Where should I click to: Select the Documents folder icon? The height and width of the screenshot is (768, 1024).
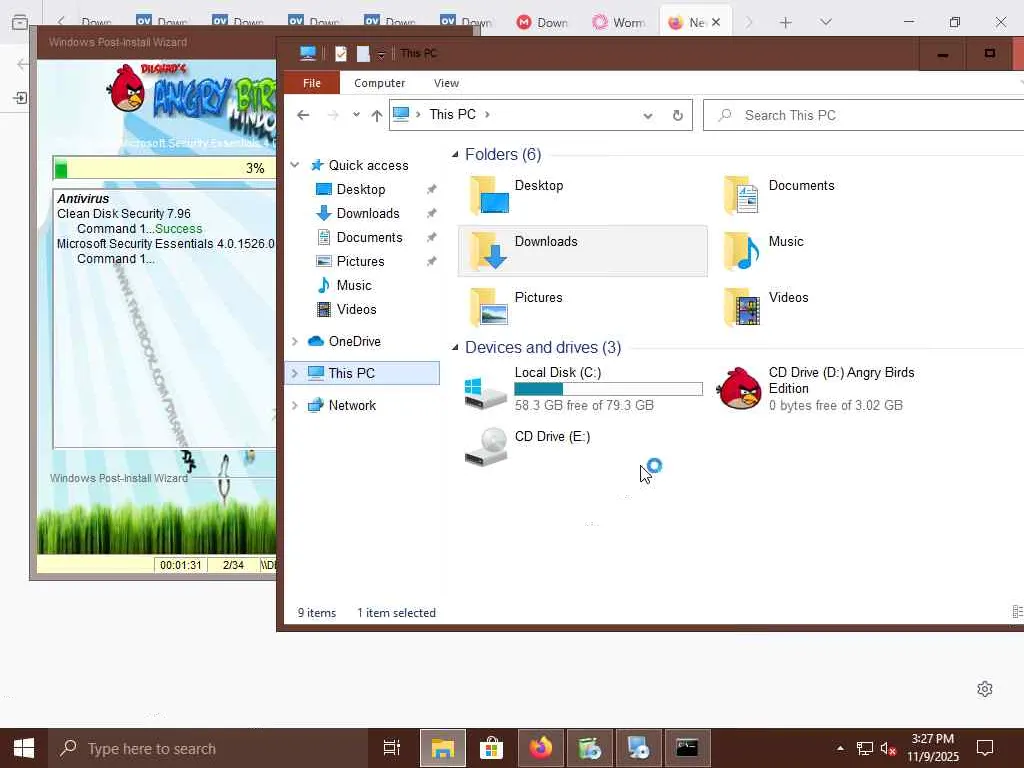click(x=743, y=195)
